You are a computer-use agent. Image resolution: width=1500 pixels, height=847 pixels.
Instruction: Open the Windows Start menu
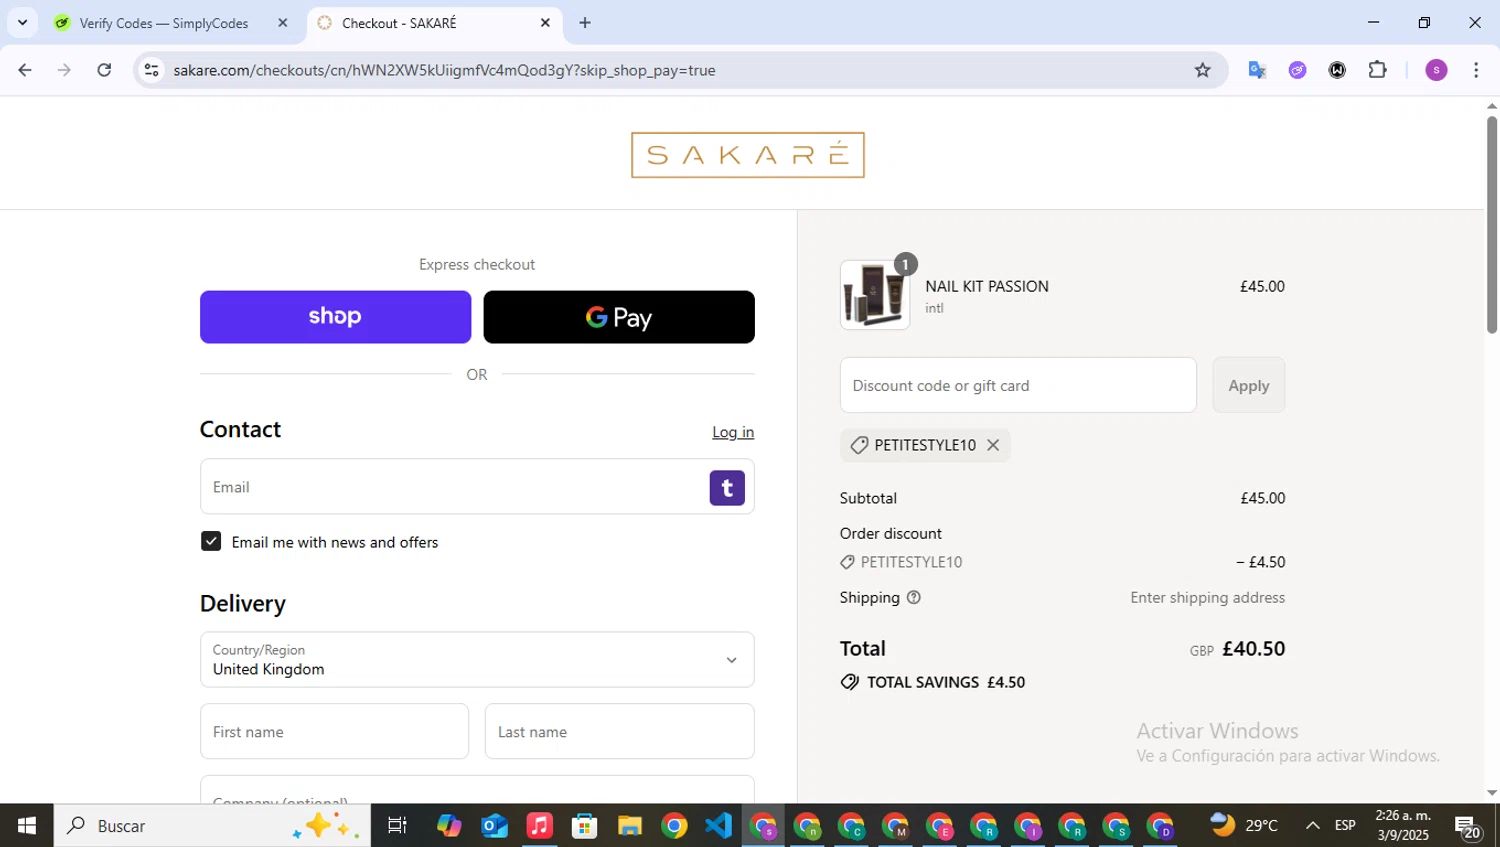click(x=26, y=826)
